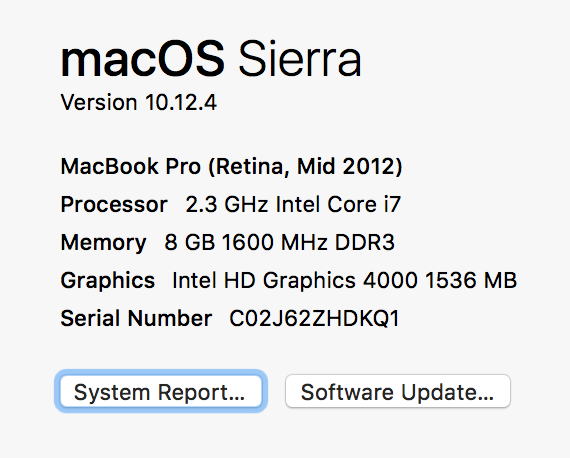
Task: Click the Graphics label
Action: [x=108, y=281]
